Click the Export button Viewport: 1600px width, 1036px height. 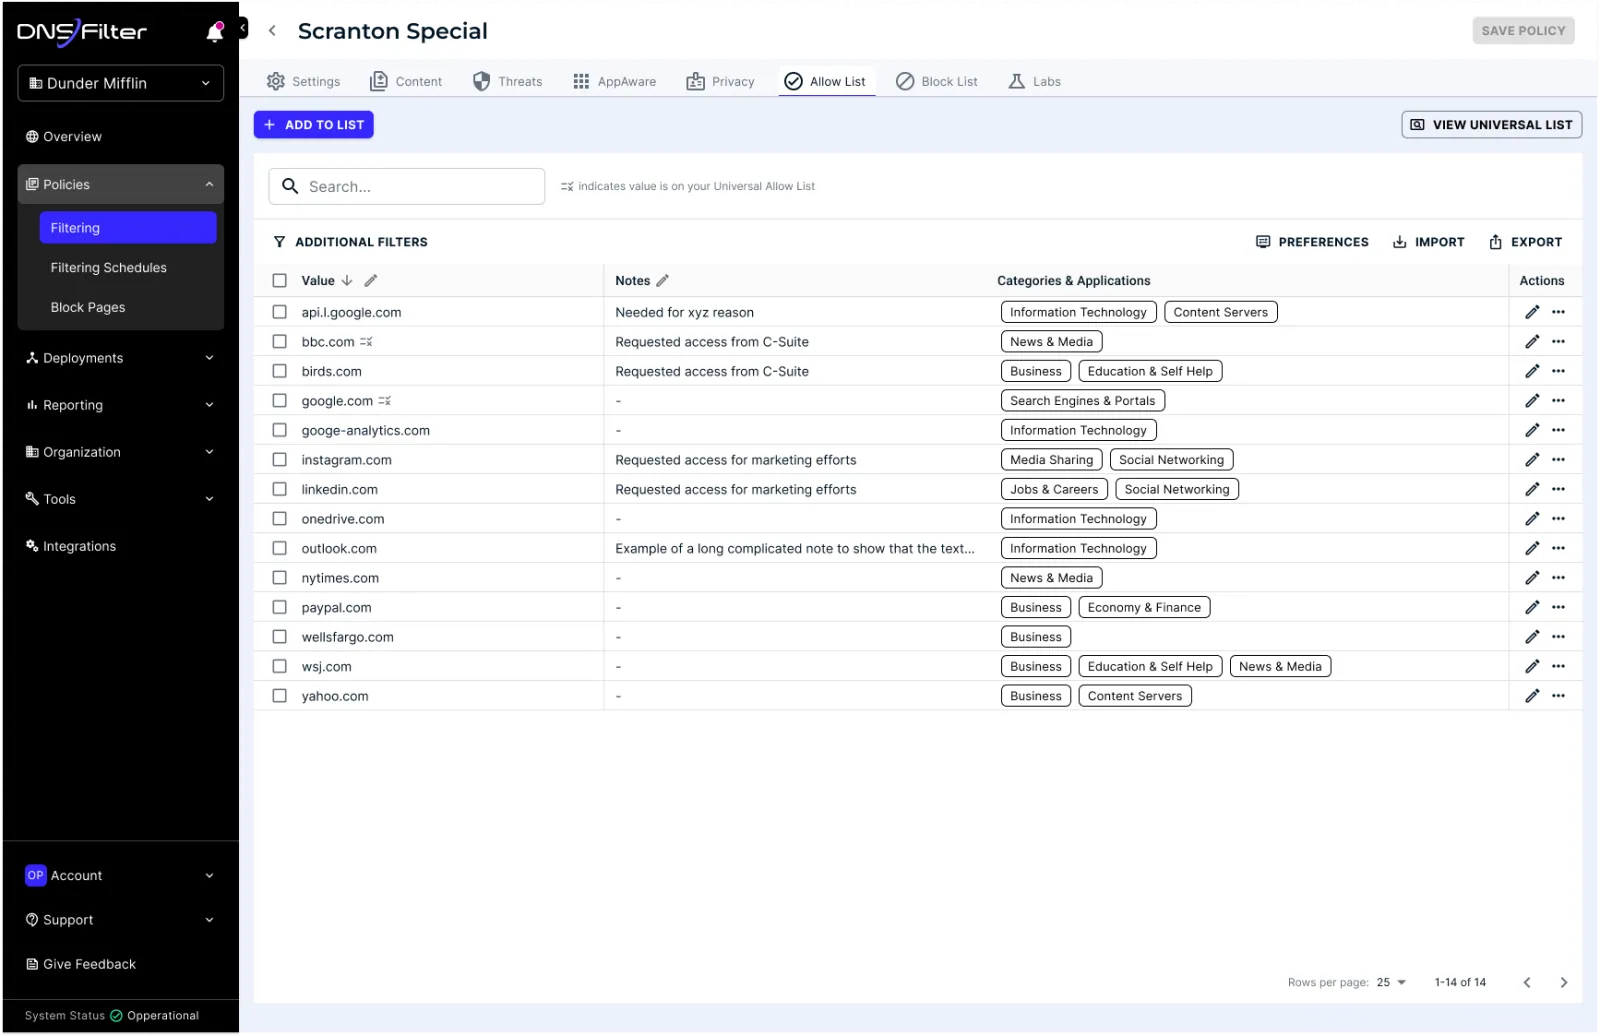(x=1525, y=242)
